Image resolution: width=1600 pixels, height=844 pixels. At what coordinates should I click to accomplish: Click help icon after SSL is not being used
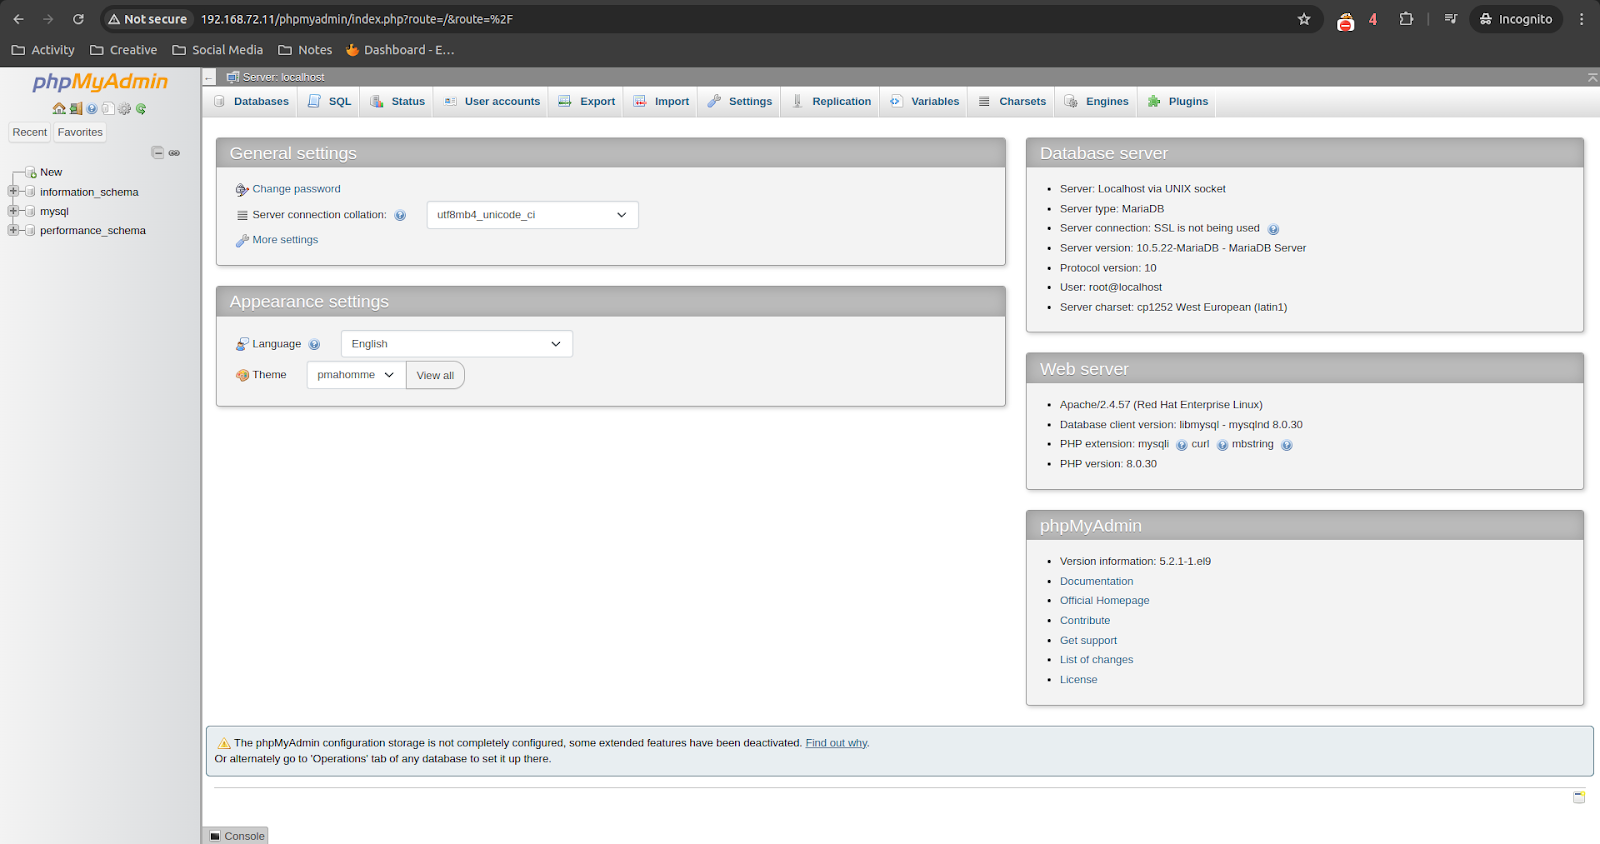(x=1273, y=229)
